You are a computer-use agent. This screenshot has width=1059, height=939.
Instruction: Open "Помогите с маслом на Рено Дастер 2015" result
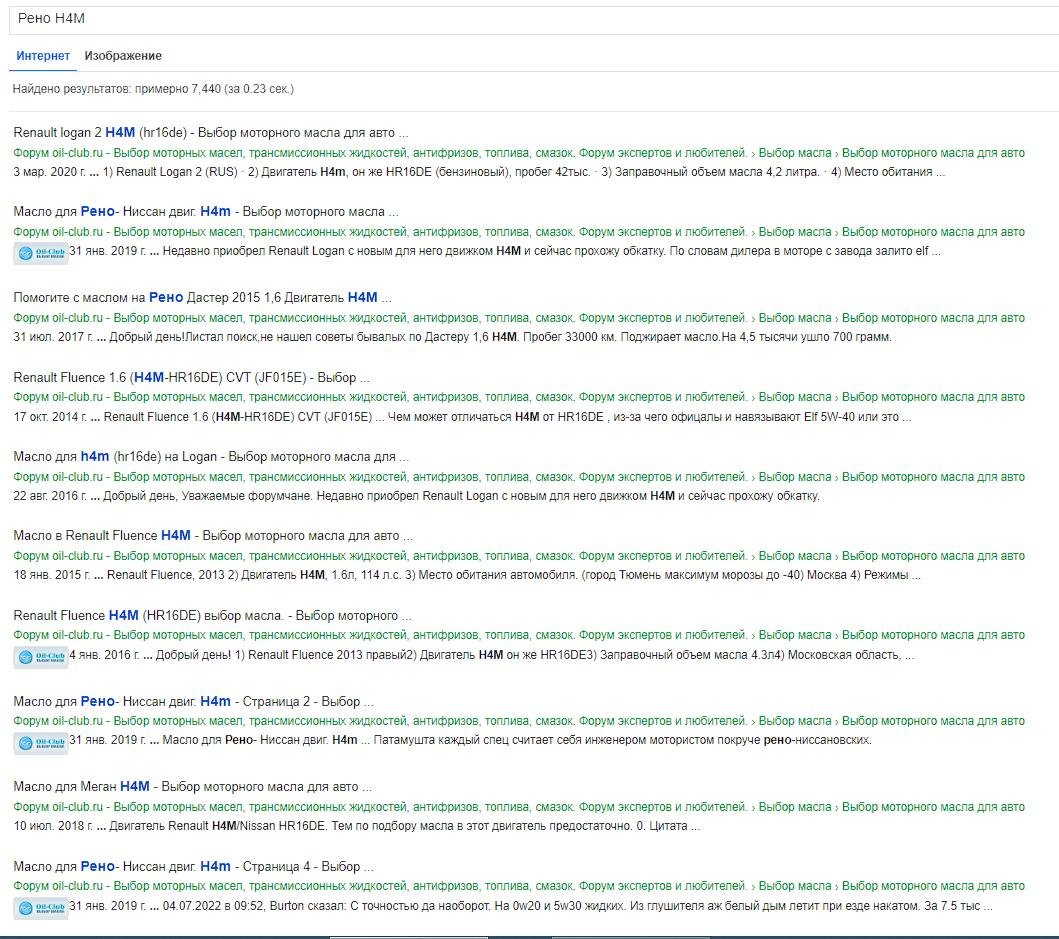[x=202, y=297]
